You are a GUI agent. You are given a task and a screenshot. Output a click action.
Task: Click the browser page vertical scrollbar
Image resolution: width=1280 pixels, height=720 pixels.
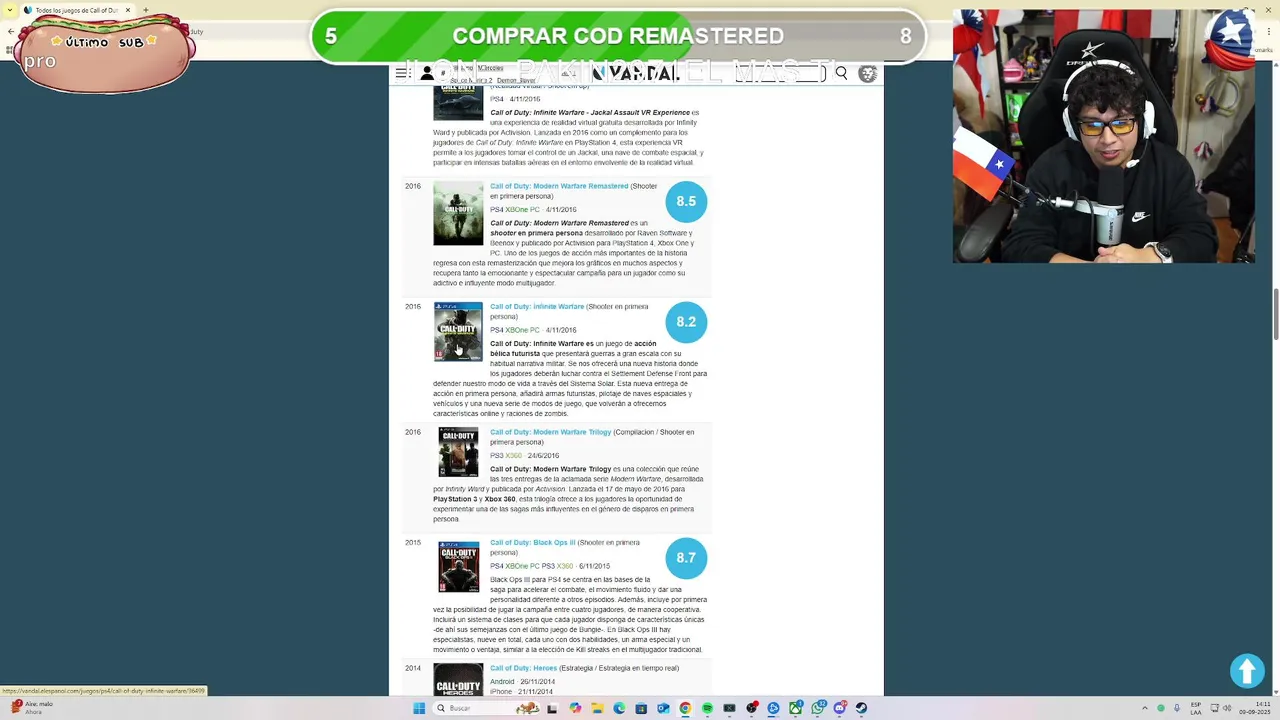point(1275,315)
